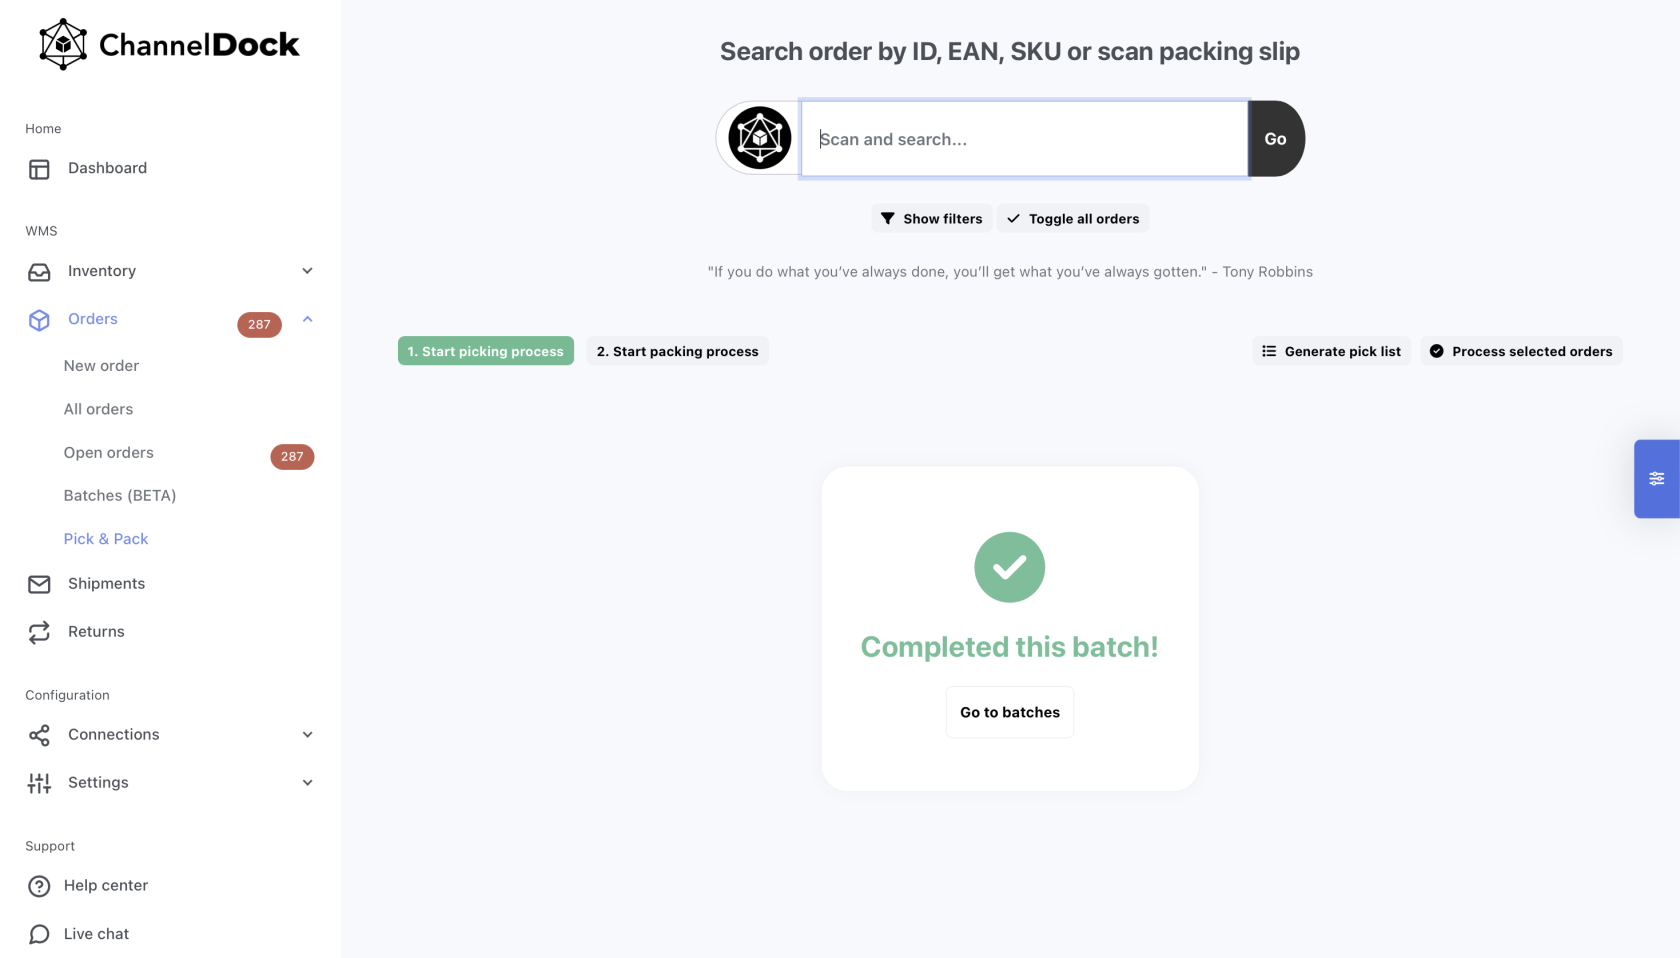Screen dimensions: 1680x958
Task: Switch to Start packing process tab
Action: click(677, 351)
